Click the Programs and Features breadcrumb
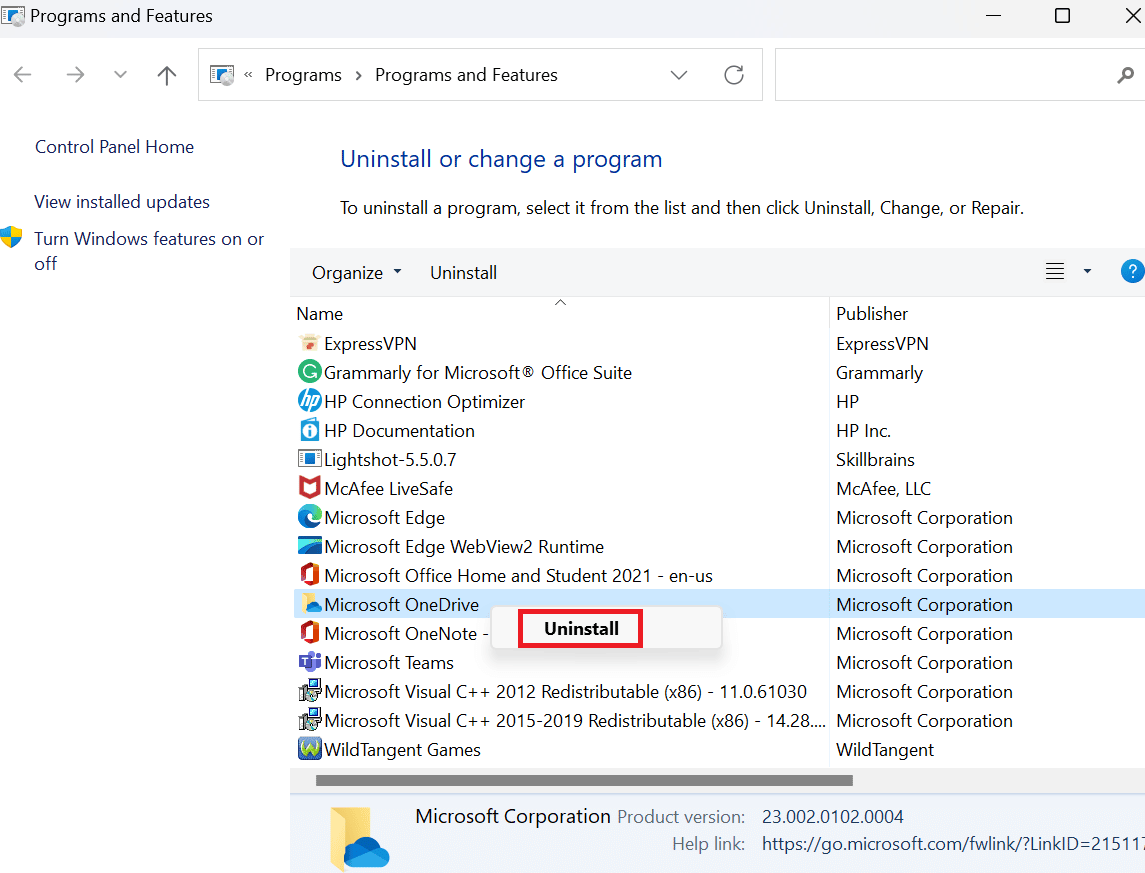 pos(466,75)
